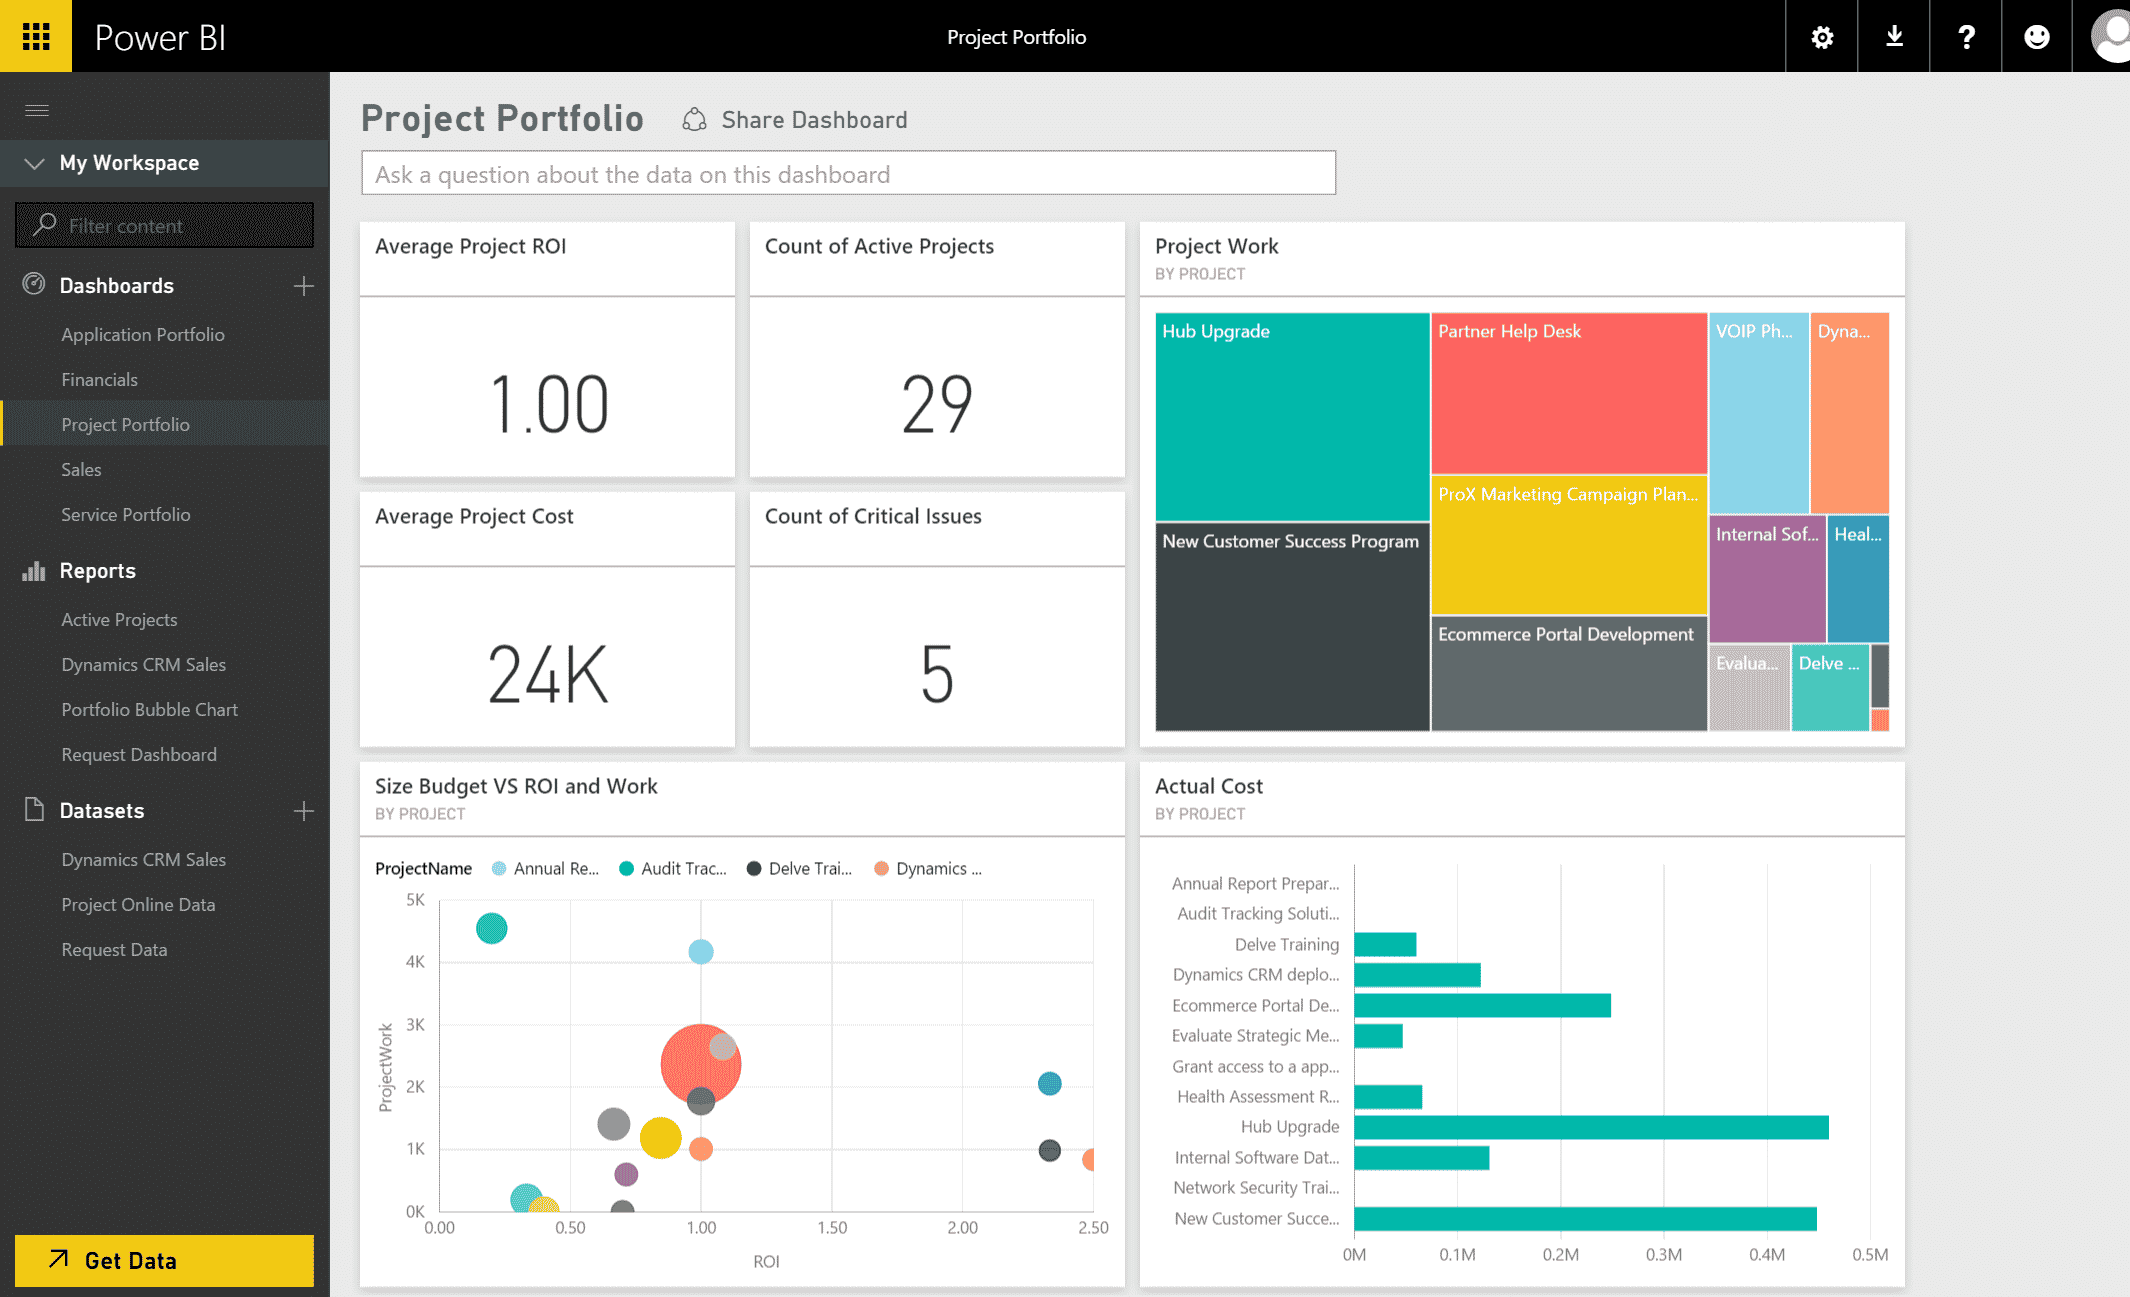Open the help question mark icon
2130x1297 pixels.
(1966, 37)
